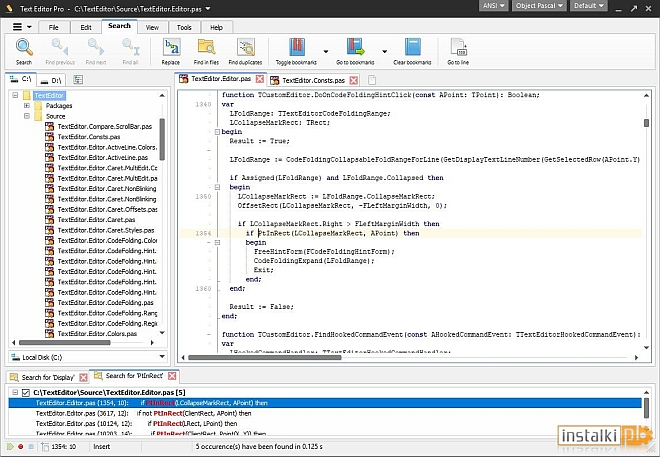Close the Search for 'PtInRect' results tab
660x457 pixels.
pos(172,376)
